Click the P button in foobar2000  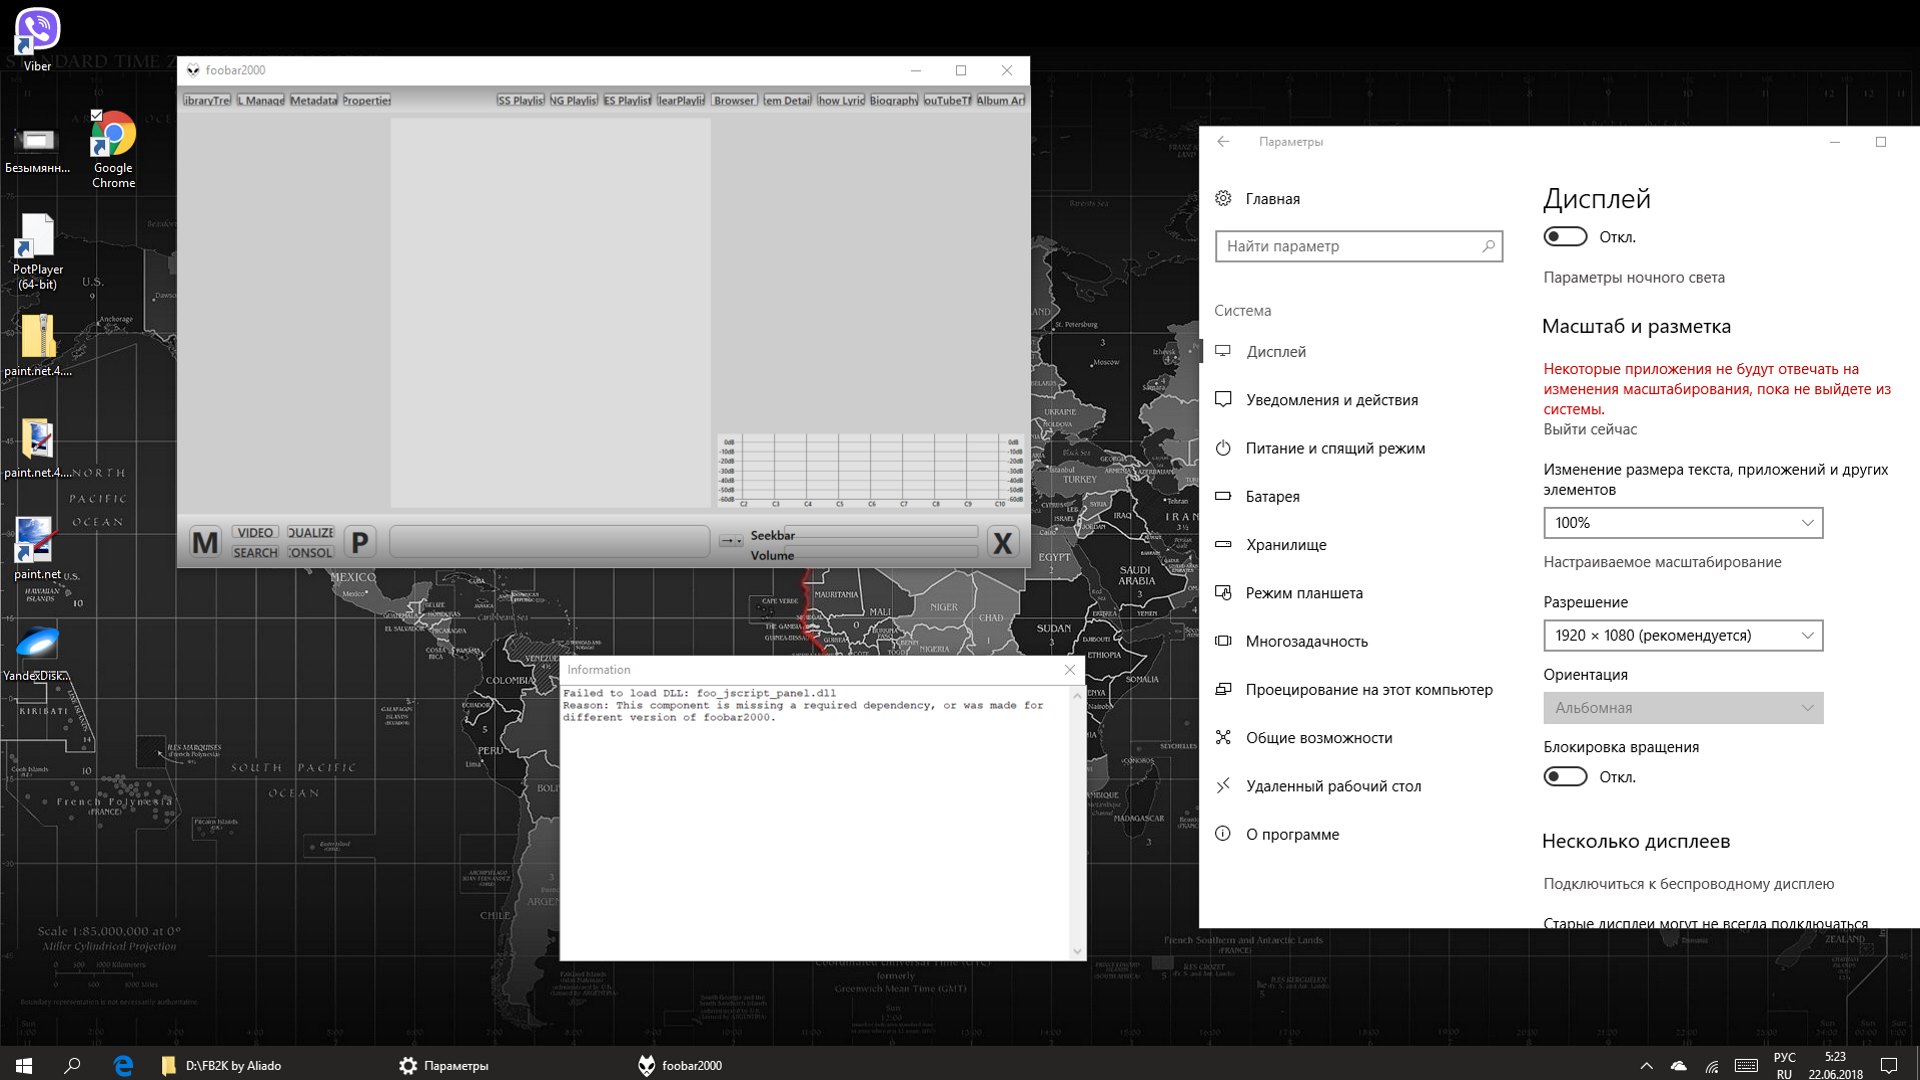[360, 542]
